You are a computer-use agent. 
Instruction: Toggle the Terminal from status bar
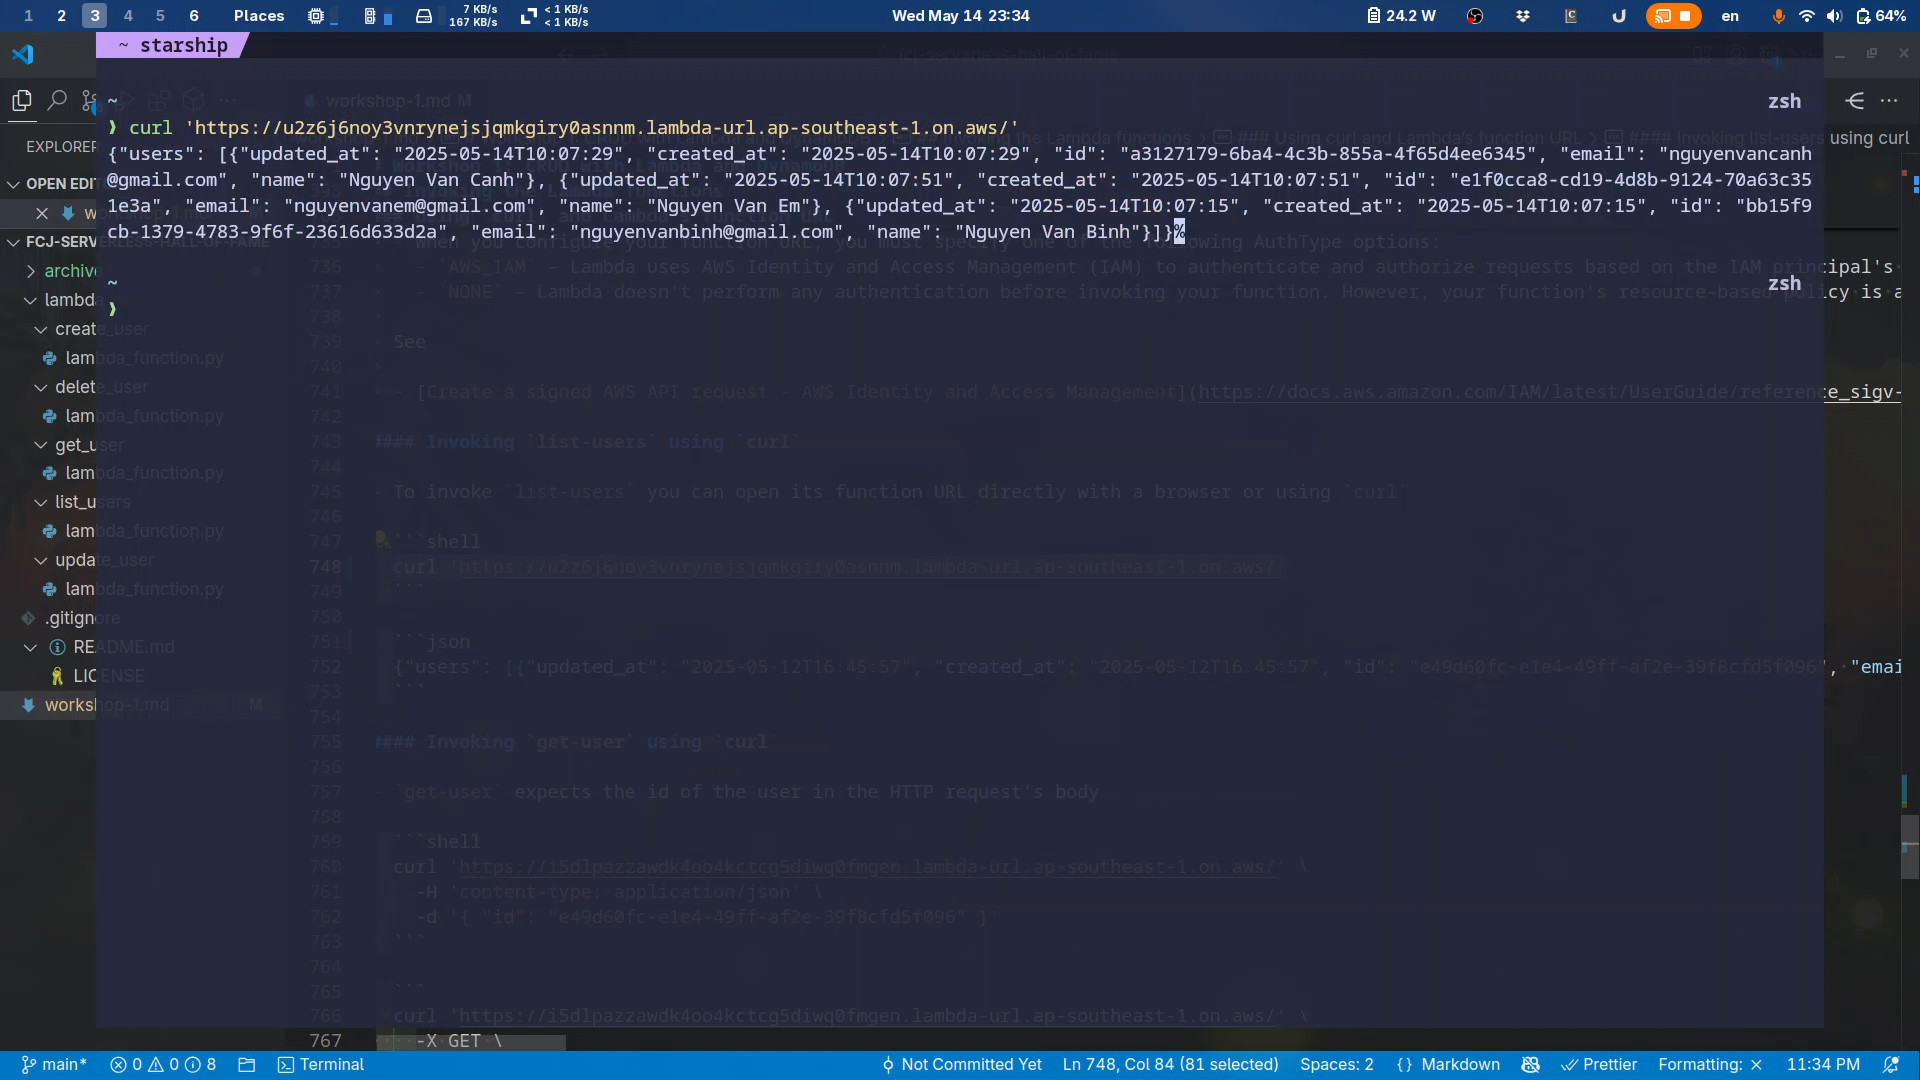(x=321, y=1065)
